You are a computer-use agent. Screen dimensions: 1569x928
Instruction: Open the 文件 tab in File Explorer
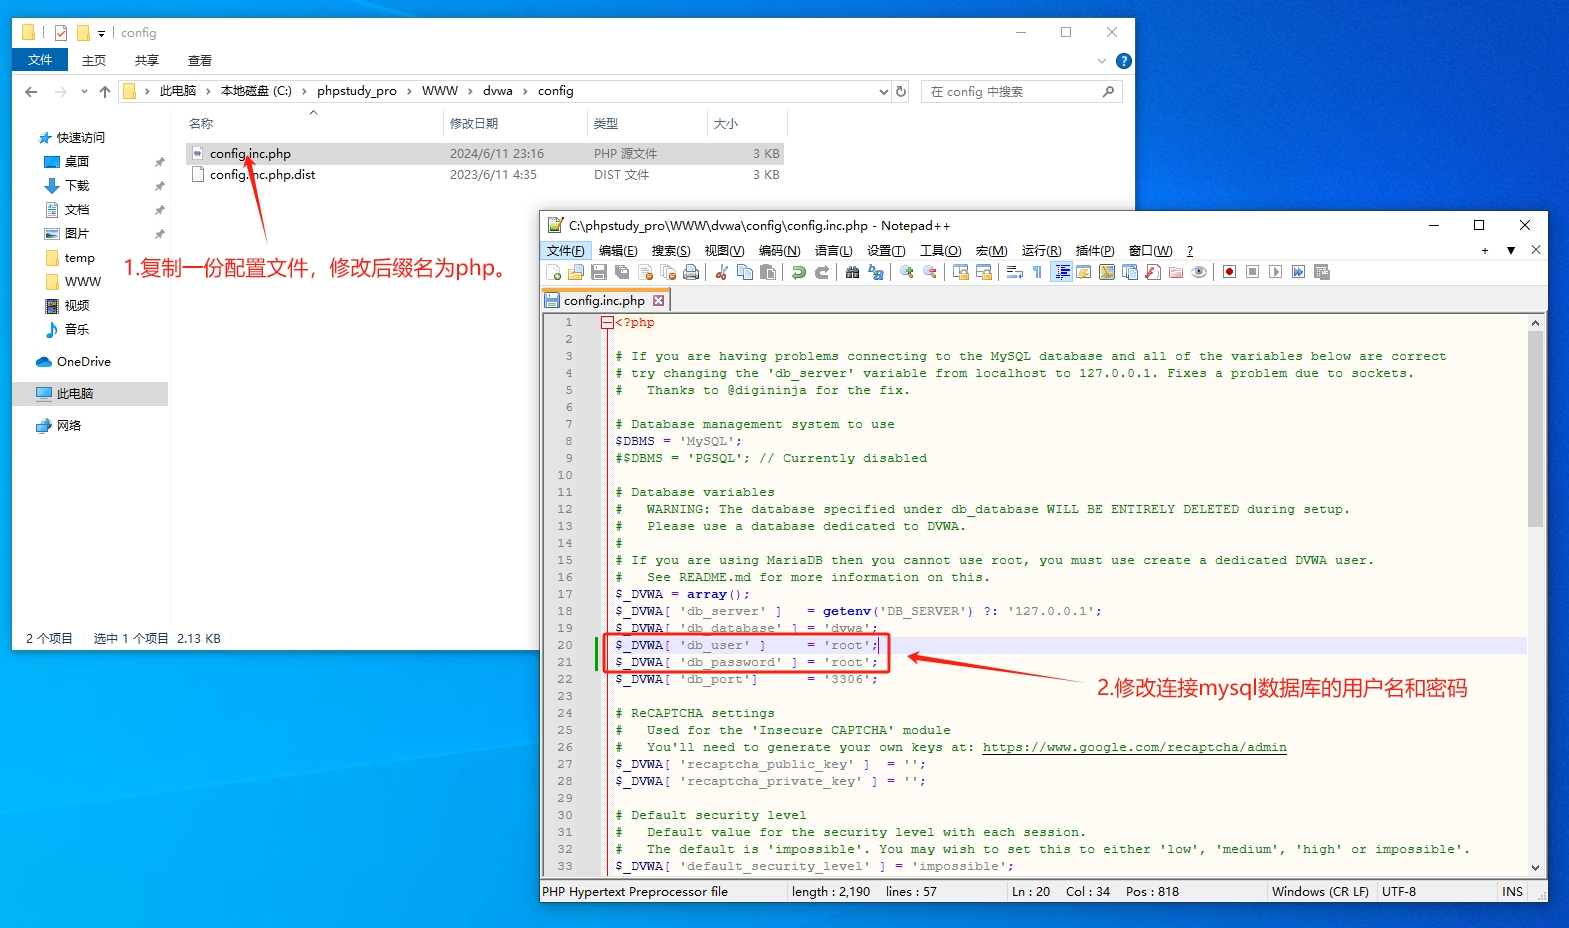(40, 60)
